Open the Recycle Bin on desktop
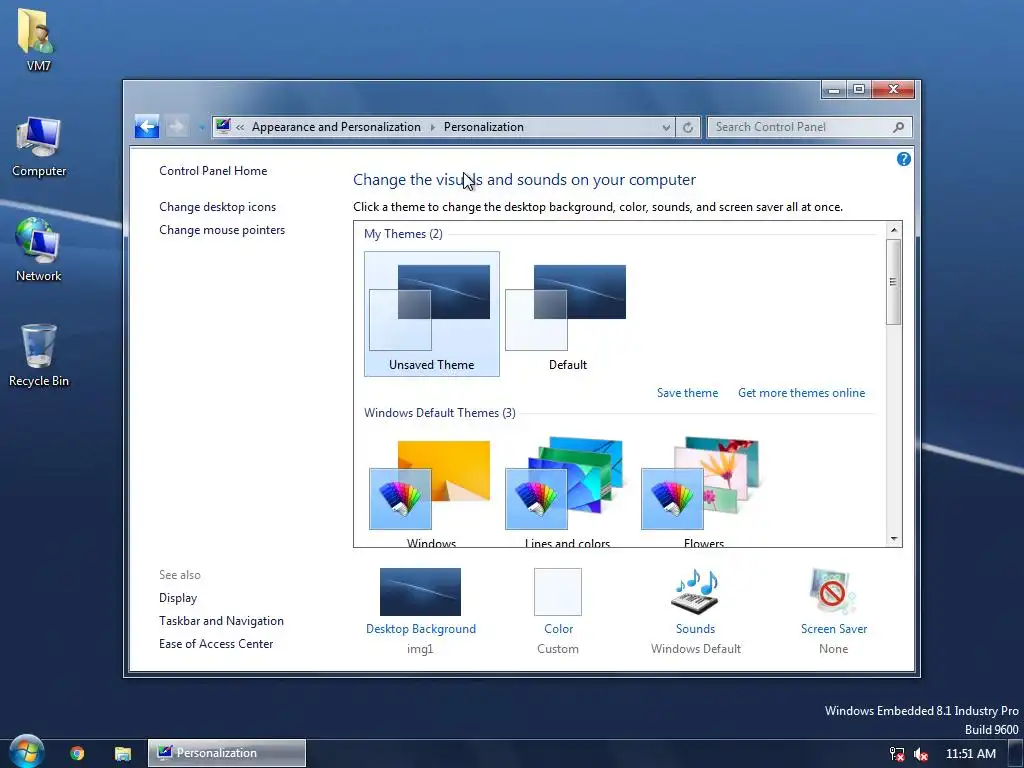The height and width of the screenshot is (768, 1024). [x=39, y=356]
